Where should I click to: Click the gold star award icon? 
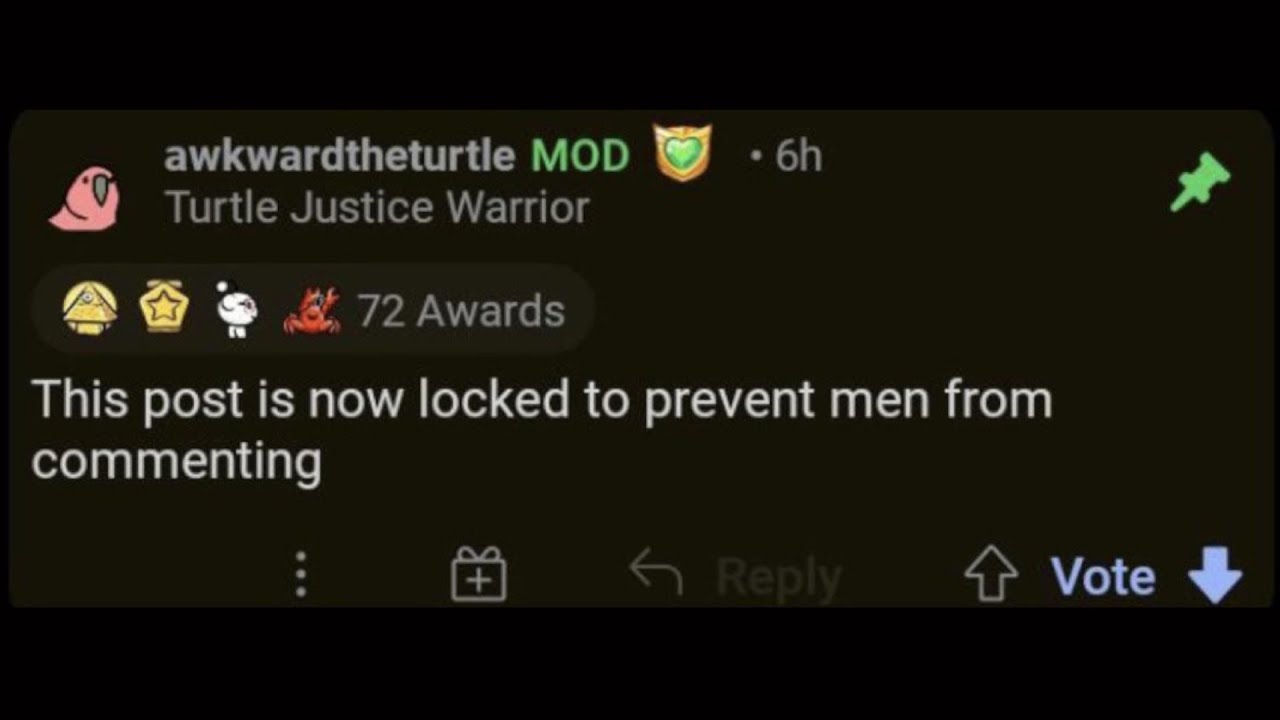click(x=164, y=306)
